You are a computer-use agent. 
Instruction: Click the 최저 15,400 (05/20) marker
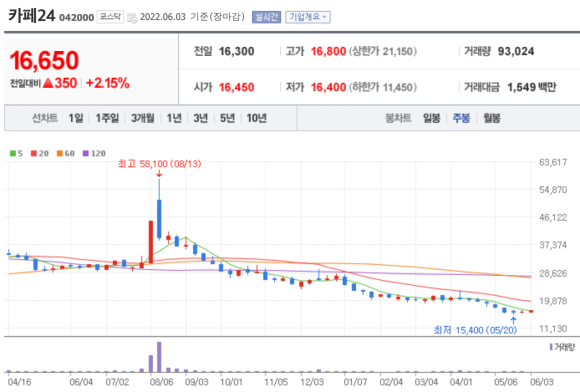[475, 330]
